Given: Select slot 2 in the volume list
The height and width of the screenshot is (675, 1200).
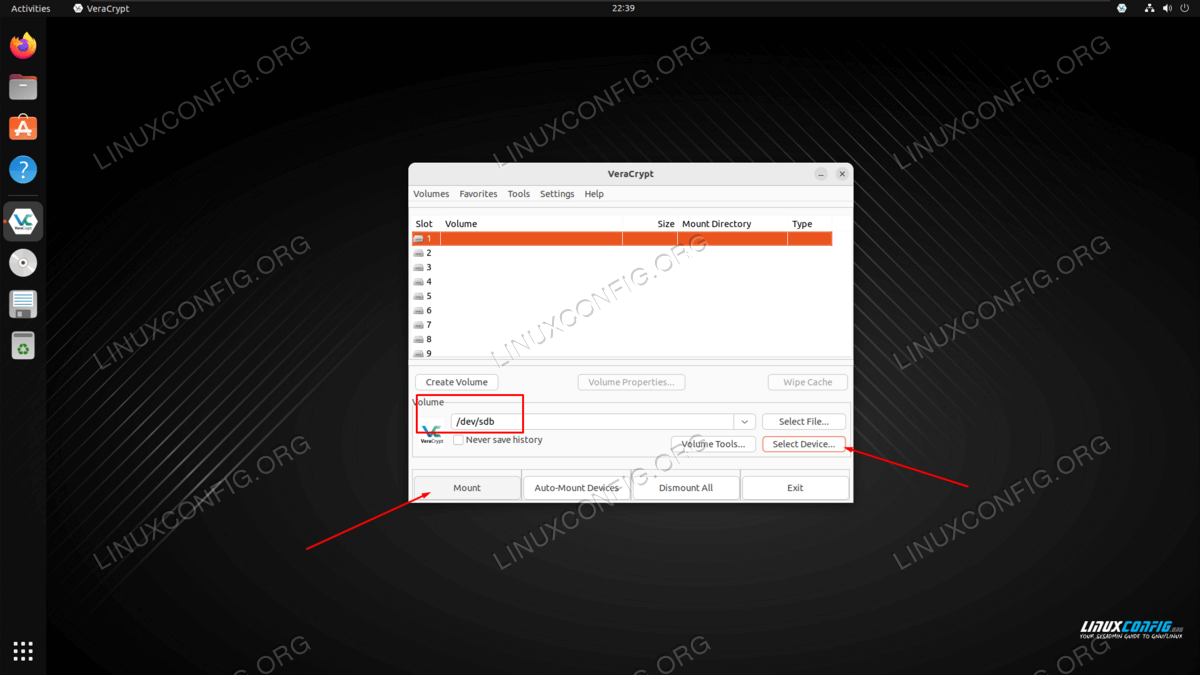Looking at the screenshot, I should pyautogui.click(x=622, y=253).
